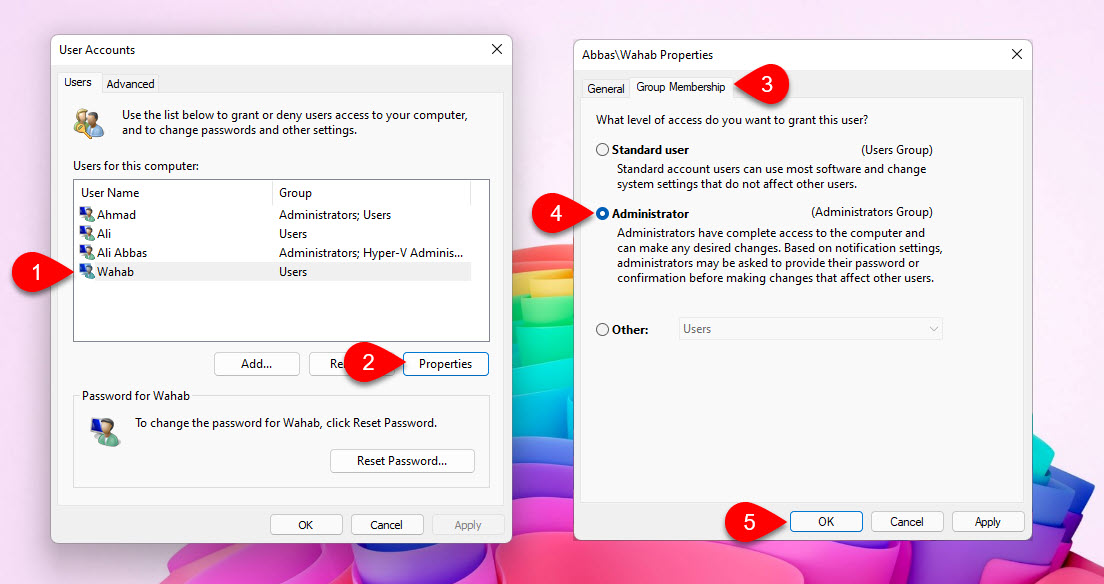Open the General tab in Wahab Properties
Image resolution: width=1104 pixels, height=584 pixels.
pyautogui.click(x=606, y=89)
